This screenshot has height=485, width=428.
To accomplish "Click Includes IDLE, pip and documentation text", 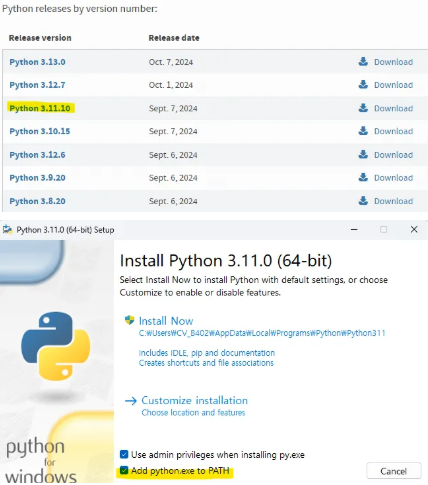I will coord(207,353).
